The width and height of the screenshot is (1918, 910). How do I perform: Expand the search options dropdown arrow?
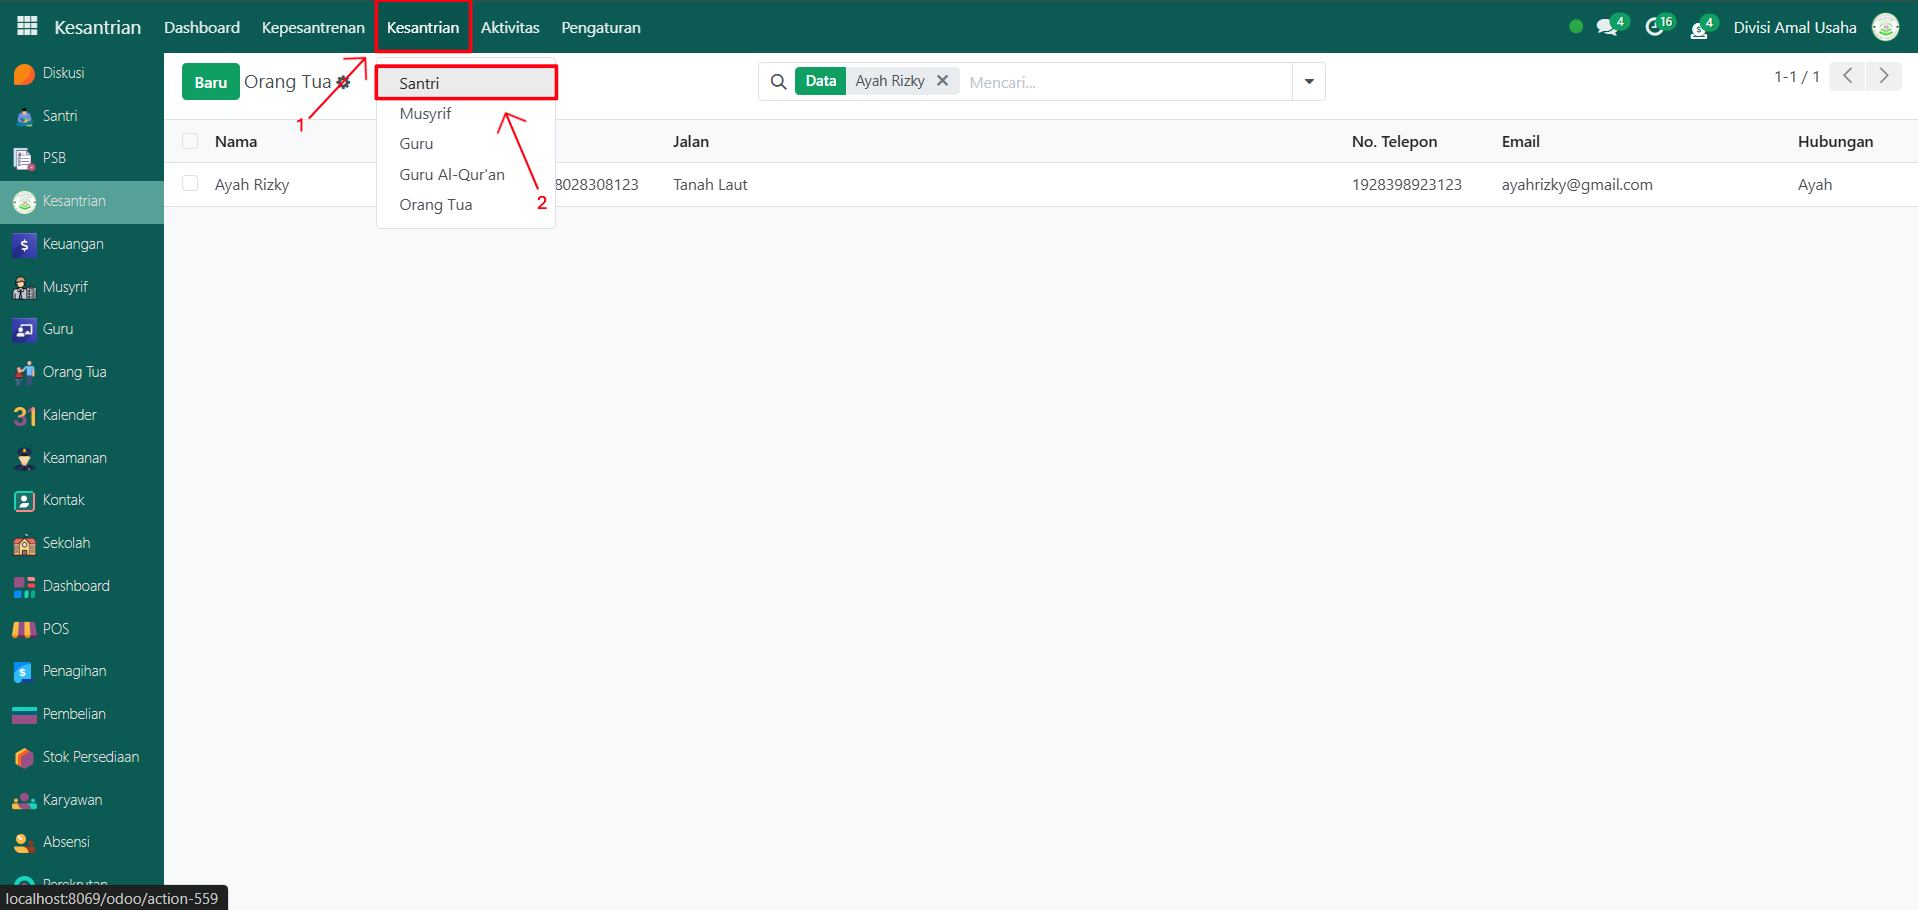click(1308, 82)
